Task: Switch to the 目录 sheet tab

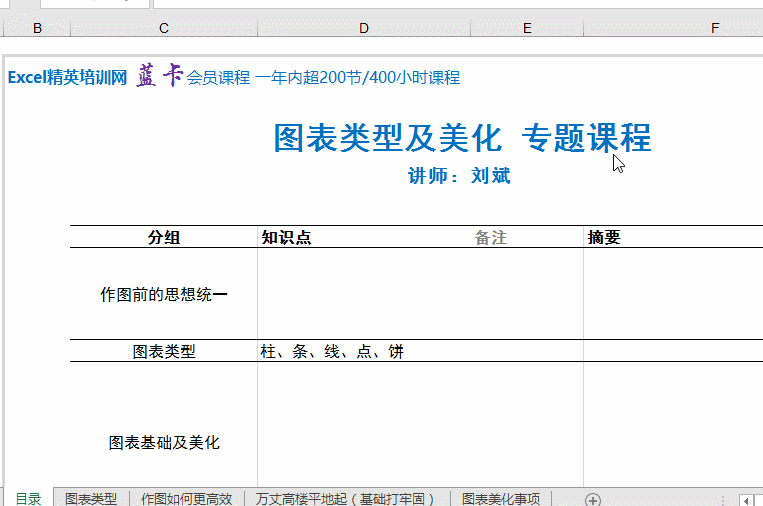Action: tap(28, 499)
